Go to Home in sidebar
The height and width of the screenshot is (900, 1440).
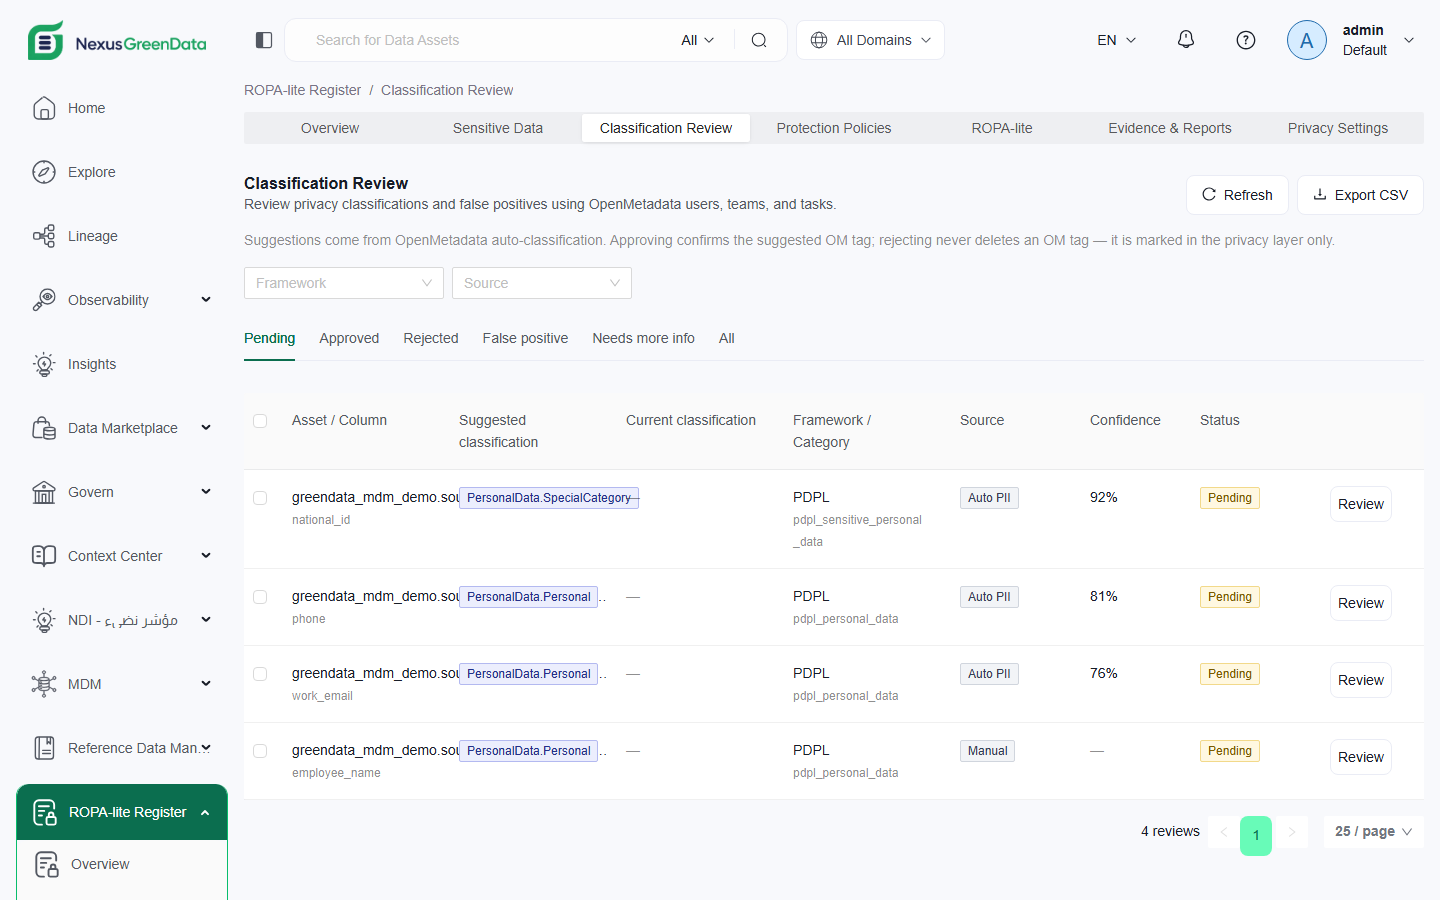coord(86,108)
